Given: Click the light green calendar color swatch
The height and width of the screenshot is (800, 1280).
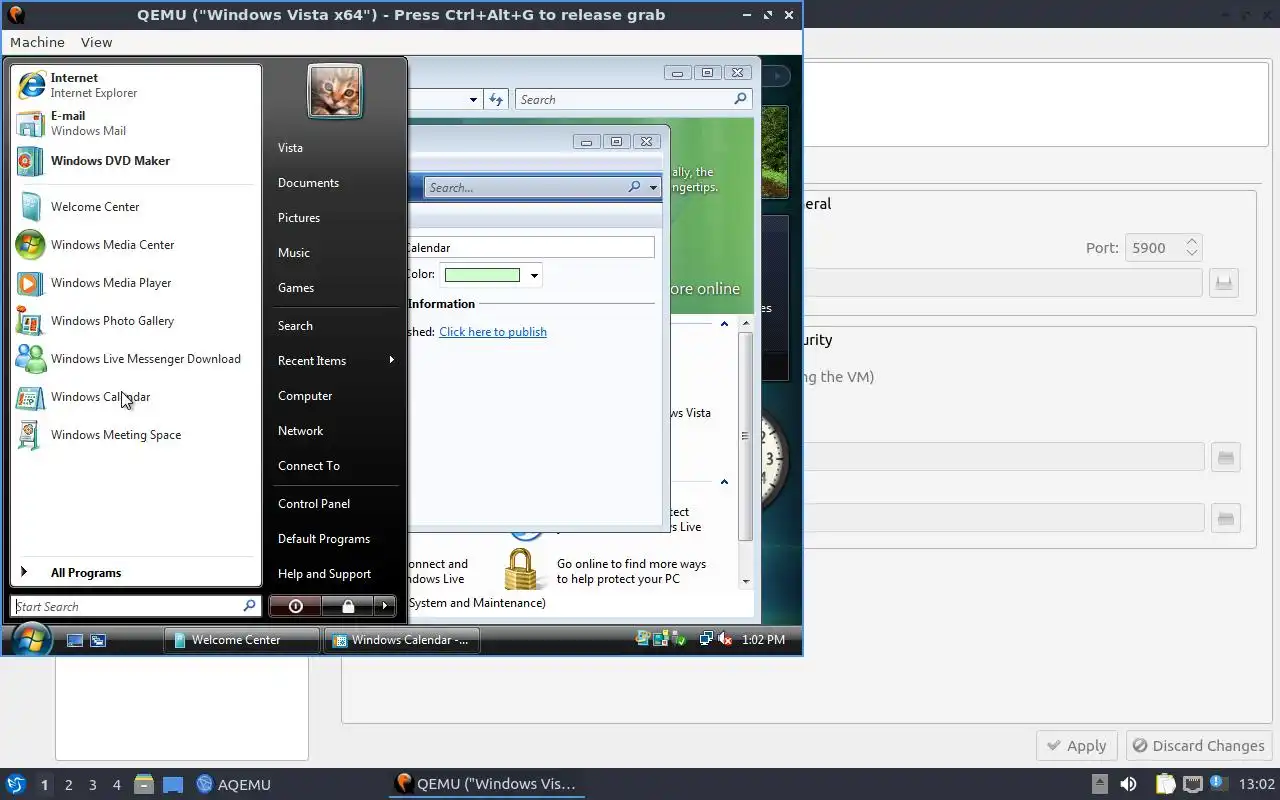Looking at the screenshot, I should [482, 275].
